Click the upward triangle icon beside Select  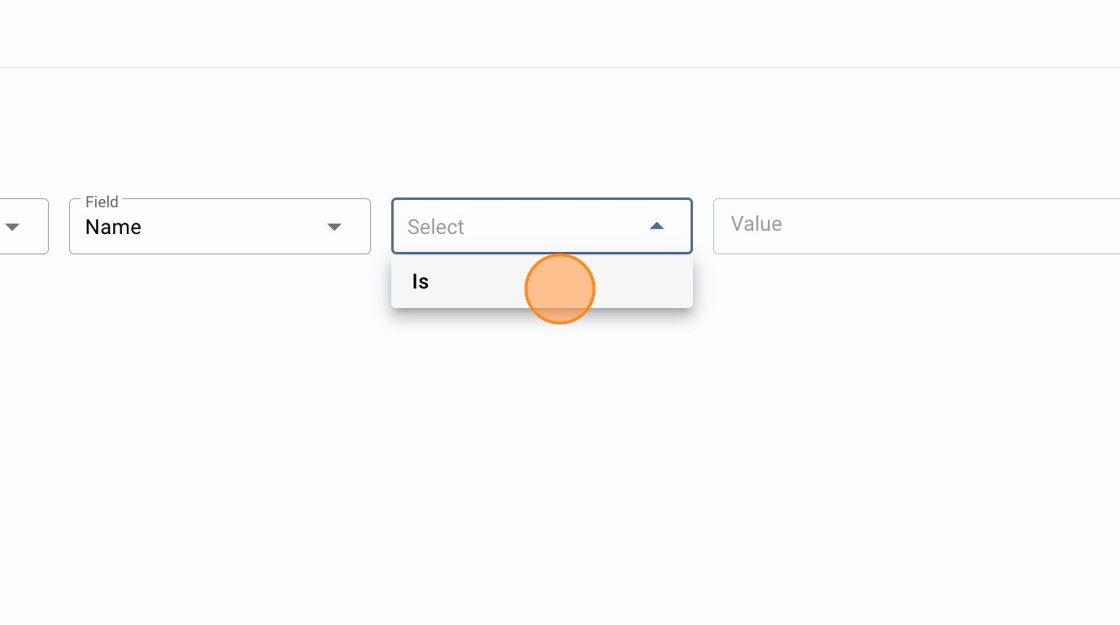(x=657, y=226)
